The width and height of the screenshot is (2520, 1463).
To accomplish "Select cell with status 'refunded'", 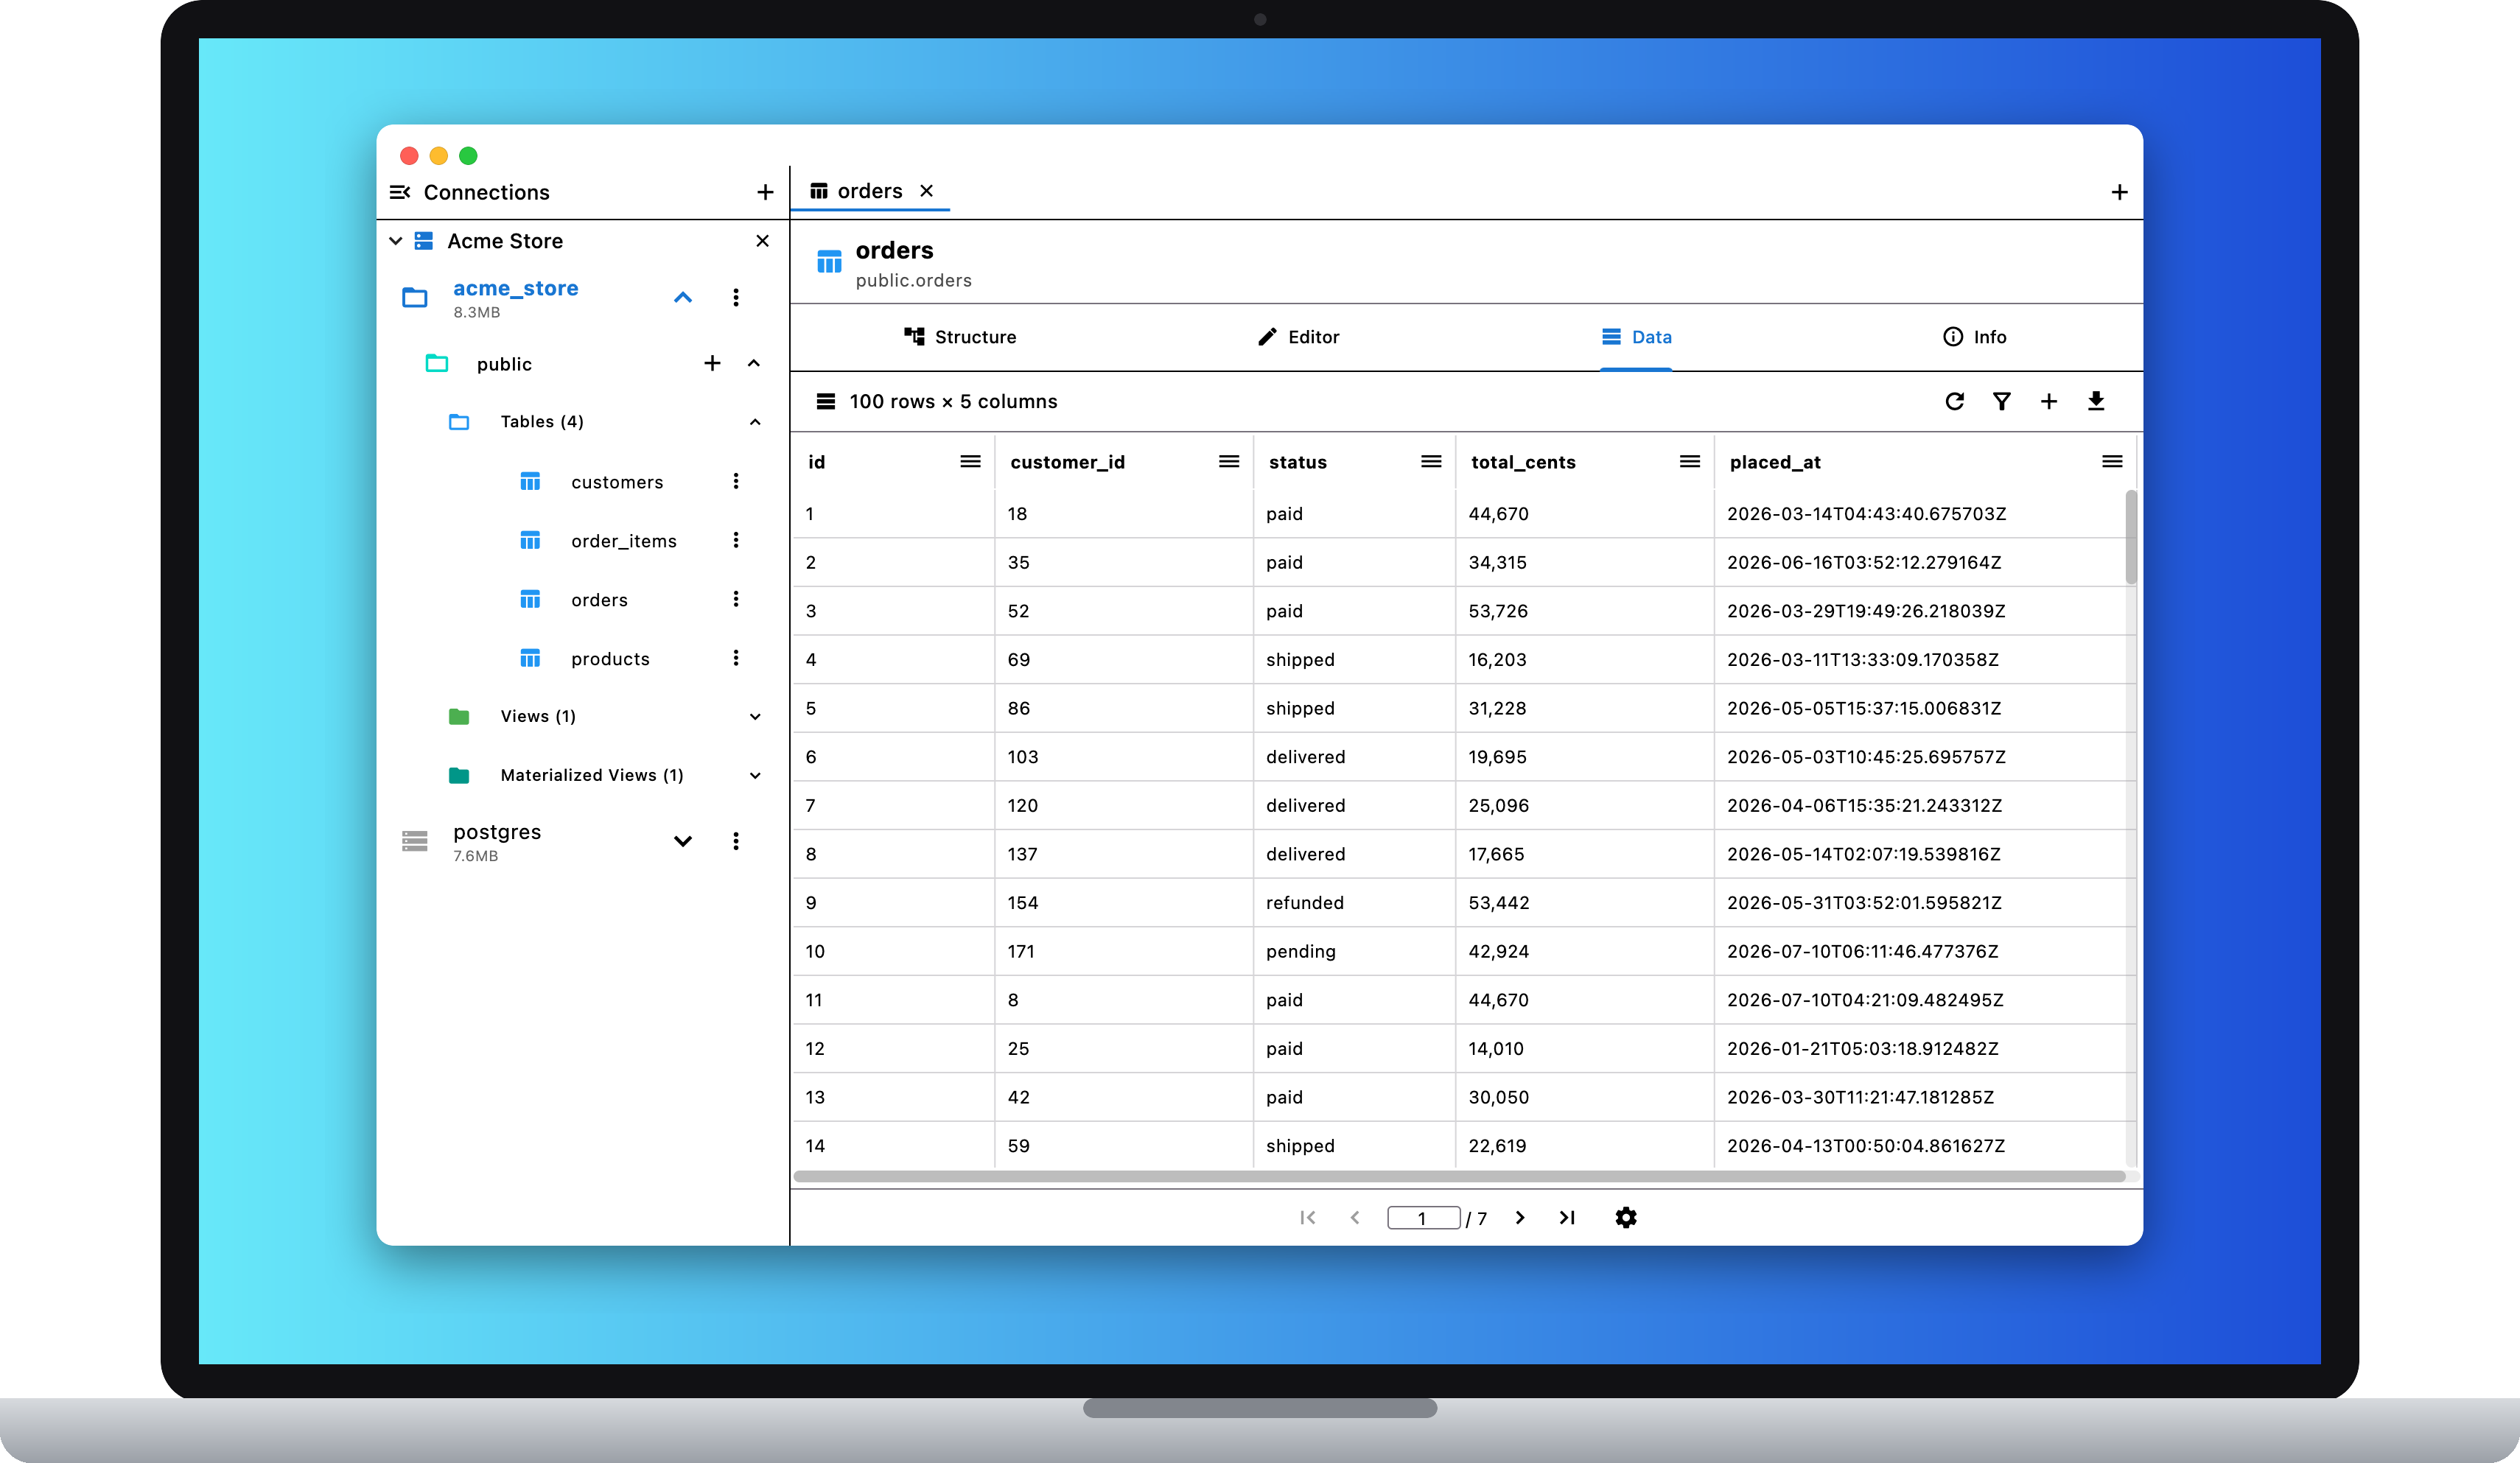I will pos(1354,903).
